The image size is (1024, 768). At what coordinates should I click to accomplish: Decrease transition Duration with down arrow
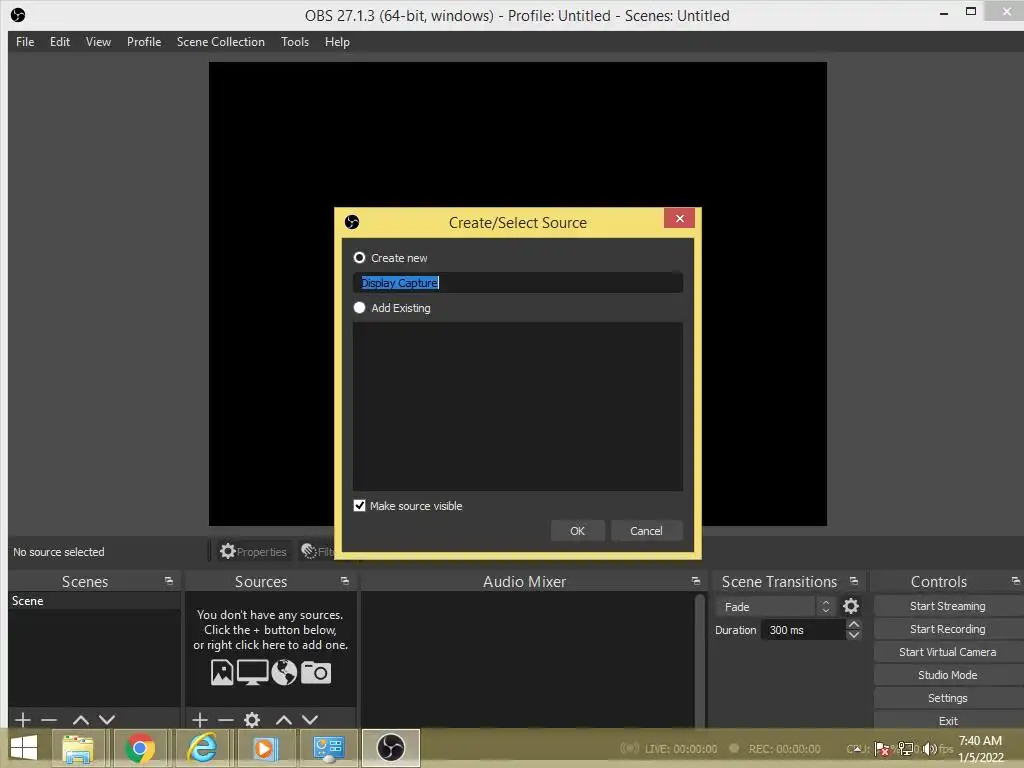(x=854, y=635)
